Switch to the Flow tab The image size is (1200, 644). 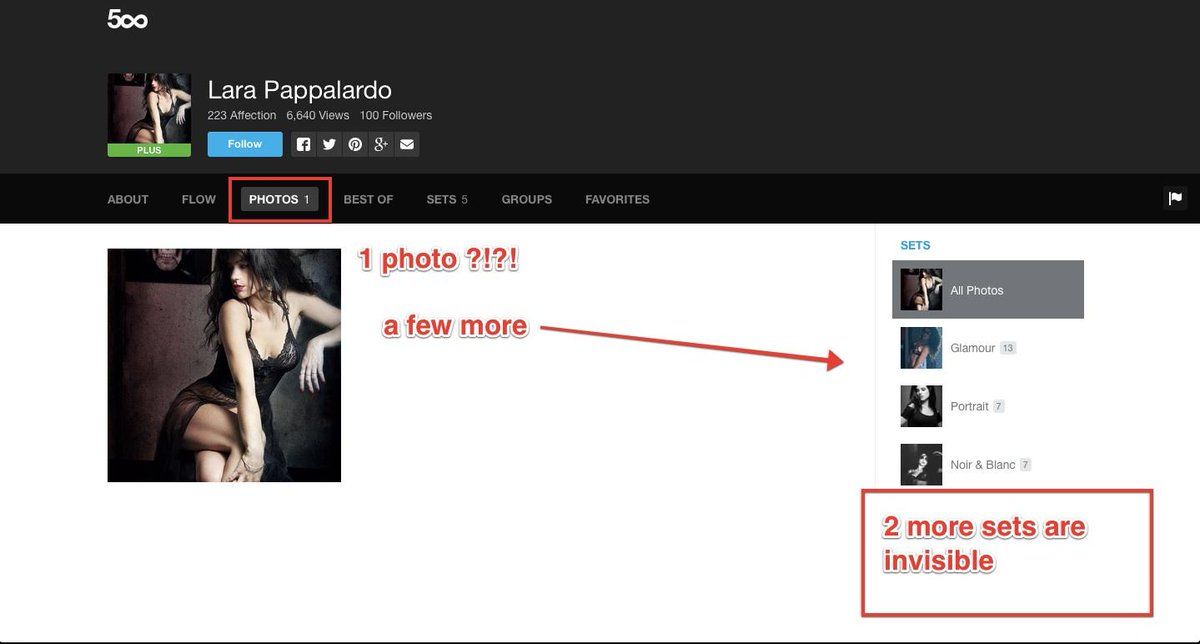click(x=199, y=200)
